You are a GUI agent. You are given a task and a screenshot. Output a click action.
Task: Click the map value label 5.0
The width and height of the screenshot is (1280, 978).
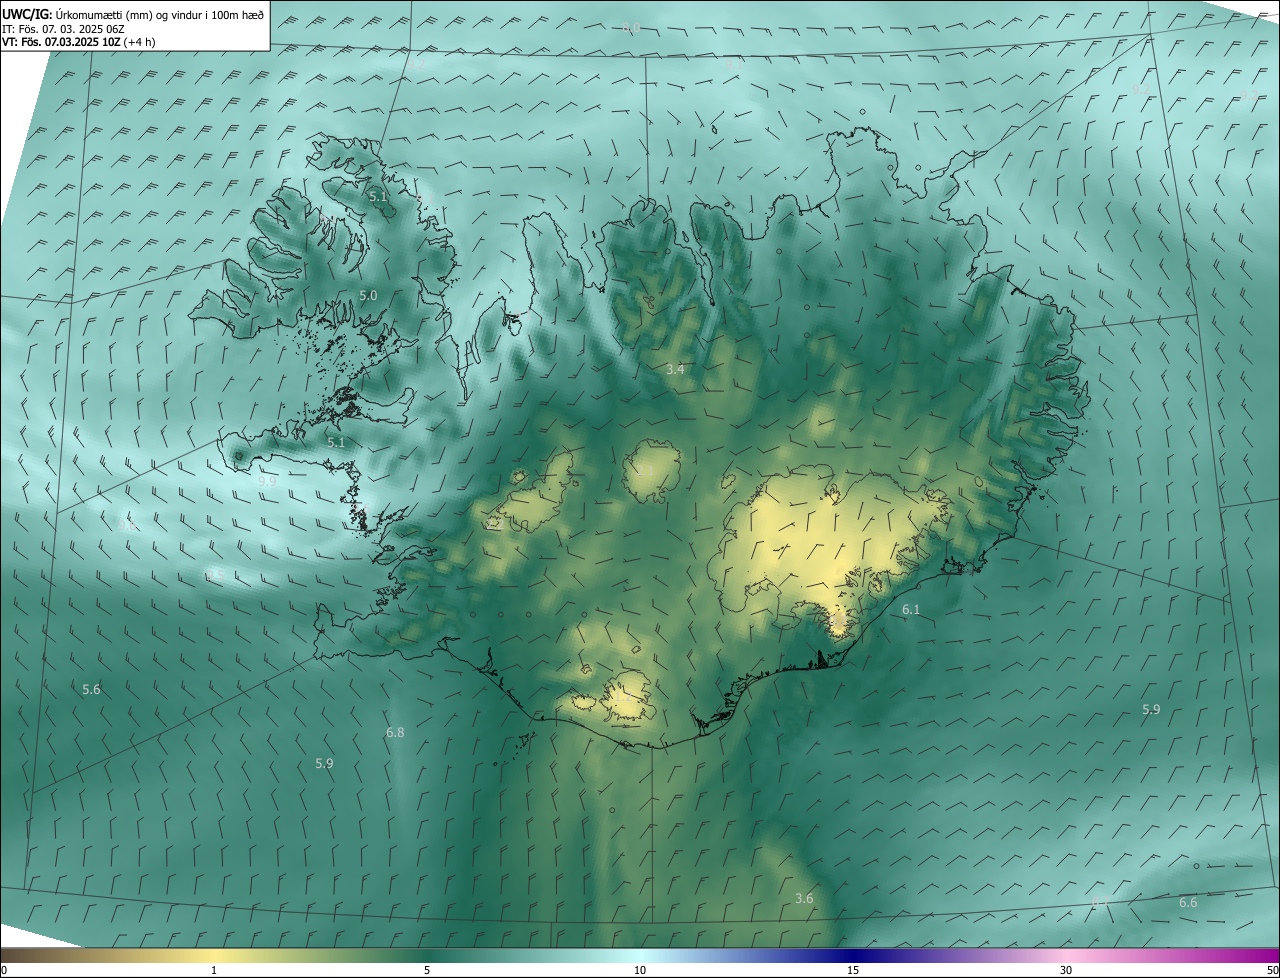pyautogui.click(x=368, y=296)
